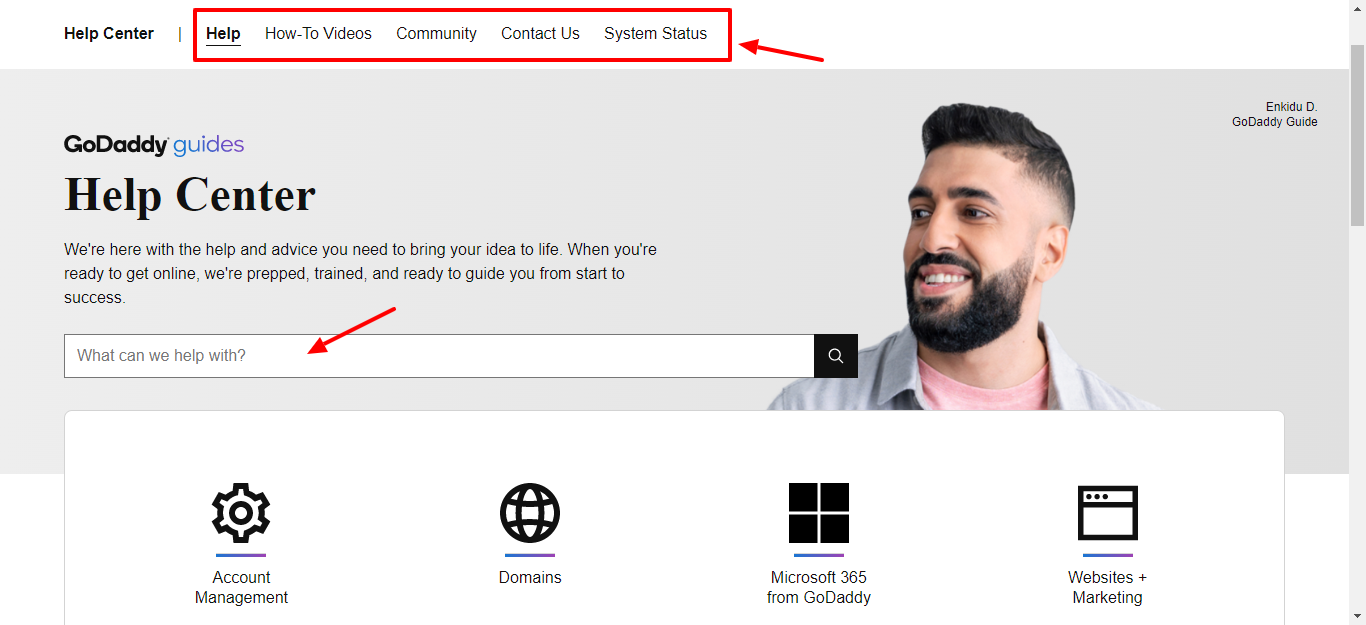Viewport: 1366px width, 625px height.
Task: Open the Account Management gear icon
Action: [x=241, y=513]
